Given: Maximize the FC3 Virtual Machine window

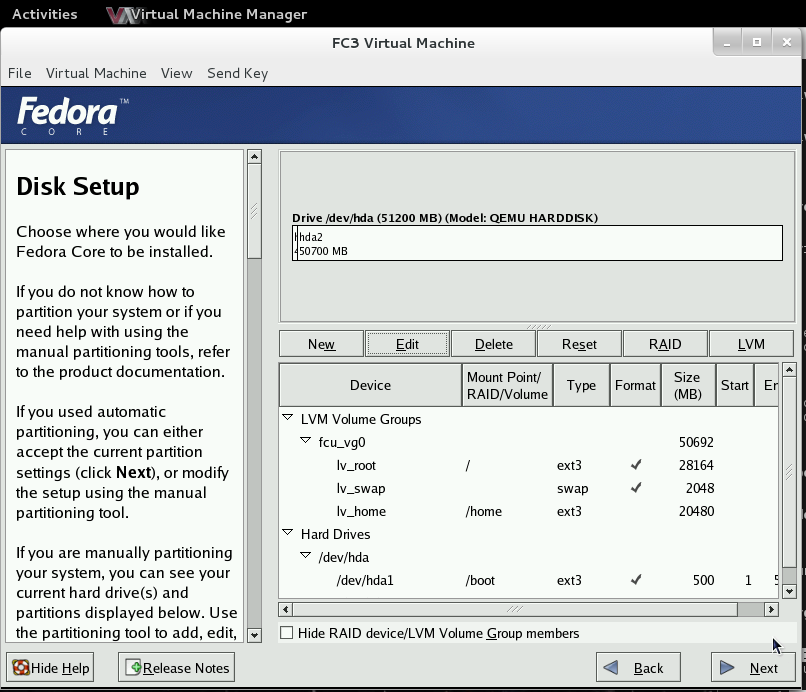Looking at the screenshot, I should [x=757, y=43].
